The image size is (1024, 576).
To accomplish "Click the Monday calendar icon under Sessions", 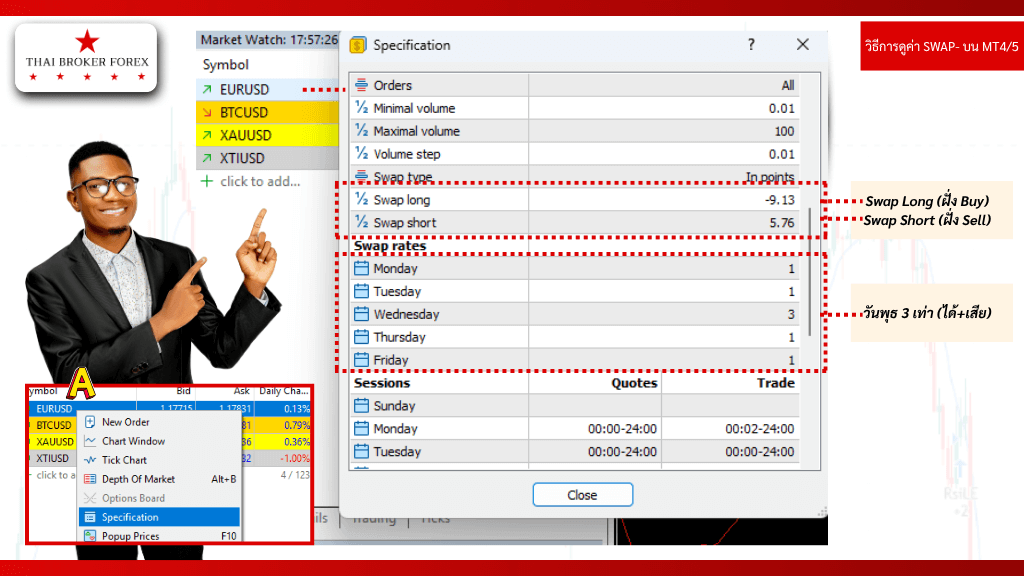I will tap(361, 428).
